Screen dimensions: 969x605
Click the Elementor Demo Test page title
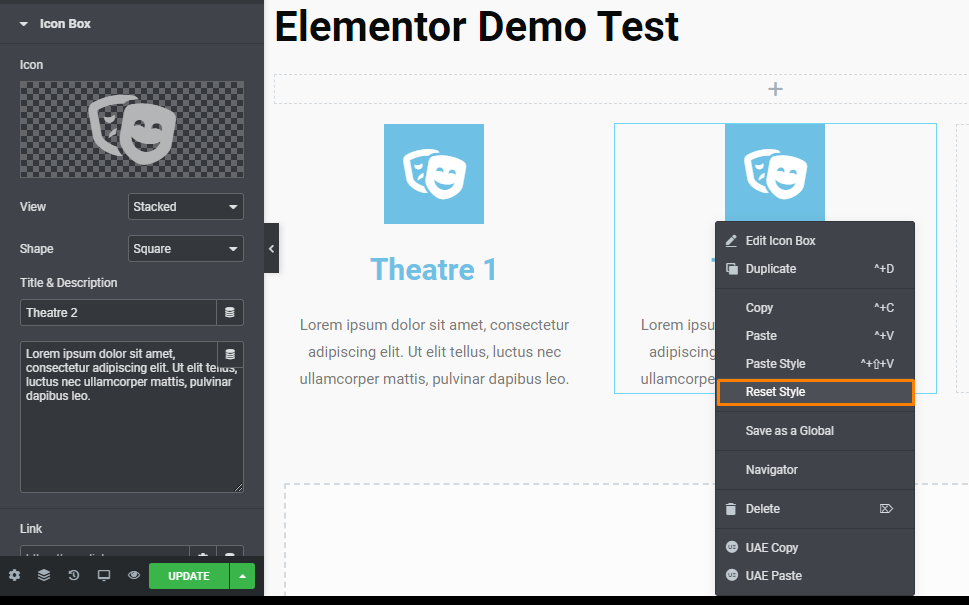tap(476, 27)
